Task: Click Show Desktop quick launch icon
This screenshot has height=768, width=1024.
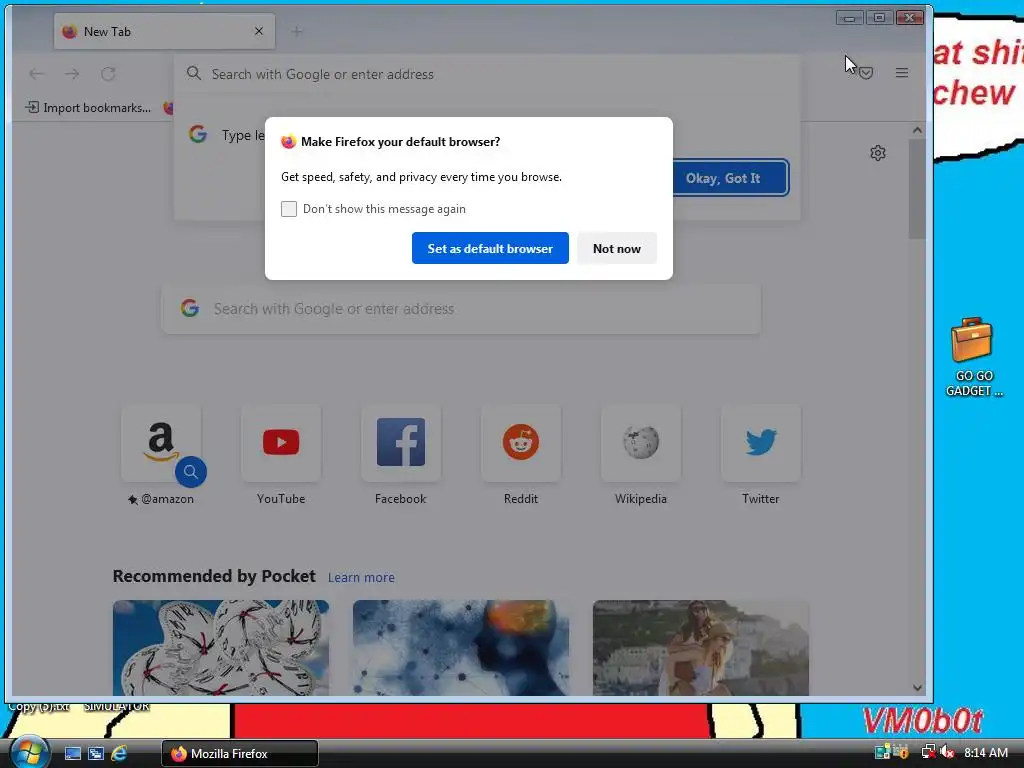Action: click(73, 754)
